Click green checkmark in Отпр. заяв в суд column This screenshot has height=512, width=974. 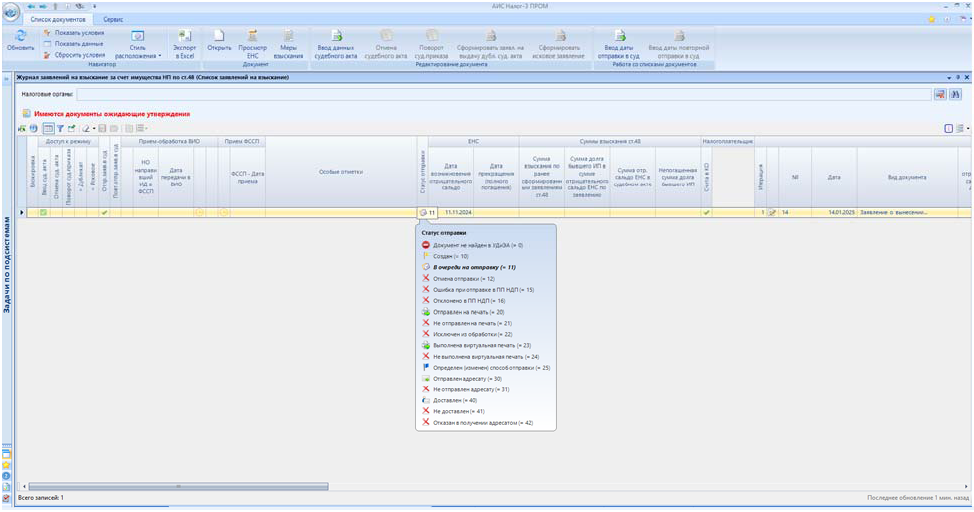click(104, 212)
